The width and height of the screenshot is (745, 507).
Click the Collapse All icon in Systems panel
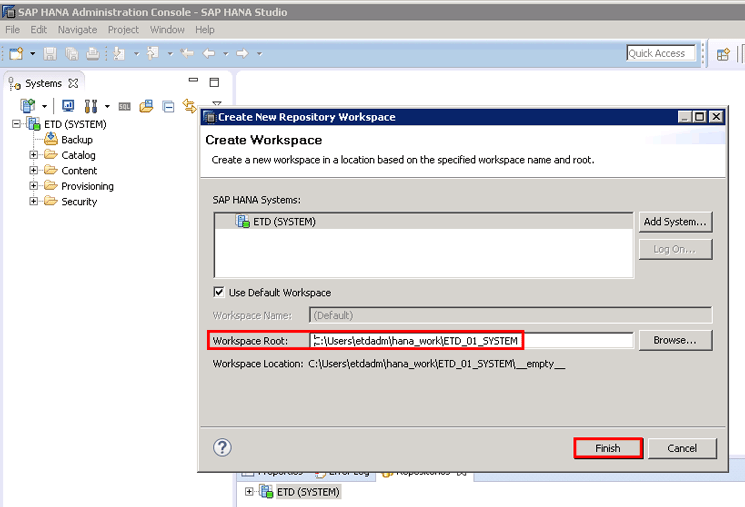click(x=169, y=106)
